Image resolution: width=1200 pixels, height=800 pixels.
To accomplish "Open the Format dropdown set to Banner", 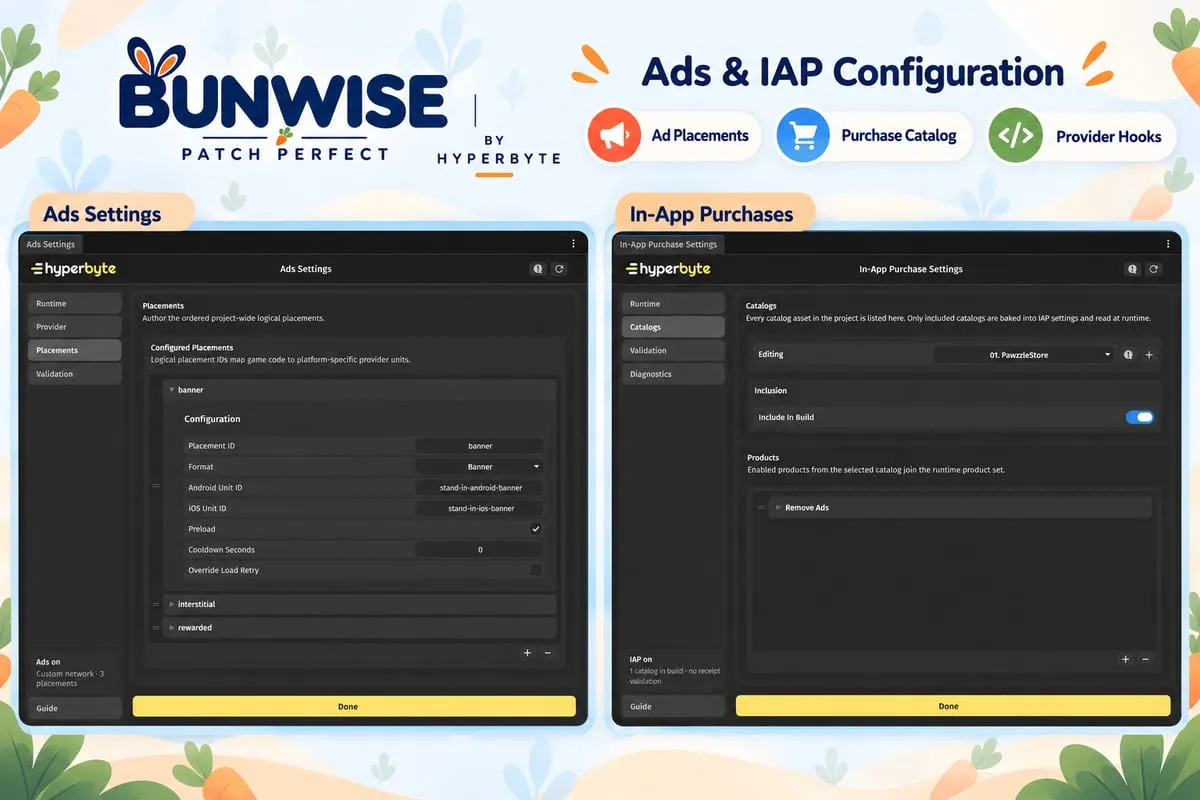I will 479,467.
